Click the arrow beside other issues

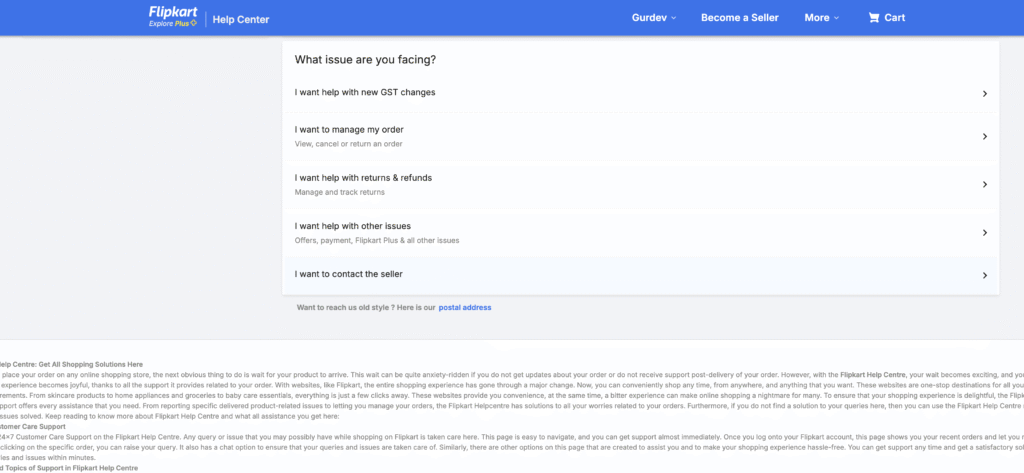pyautogui.click(x=985, y=233)
